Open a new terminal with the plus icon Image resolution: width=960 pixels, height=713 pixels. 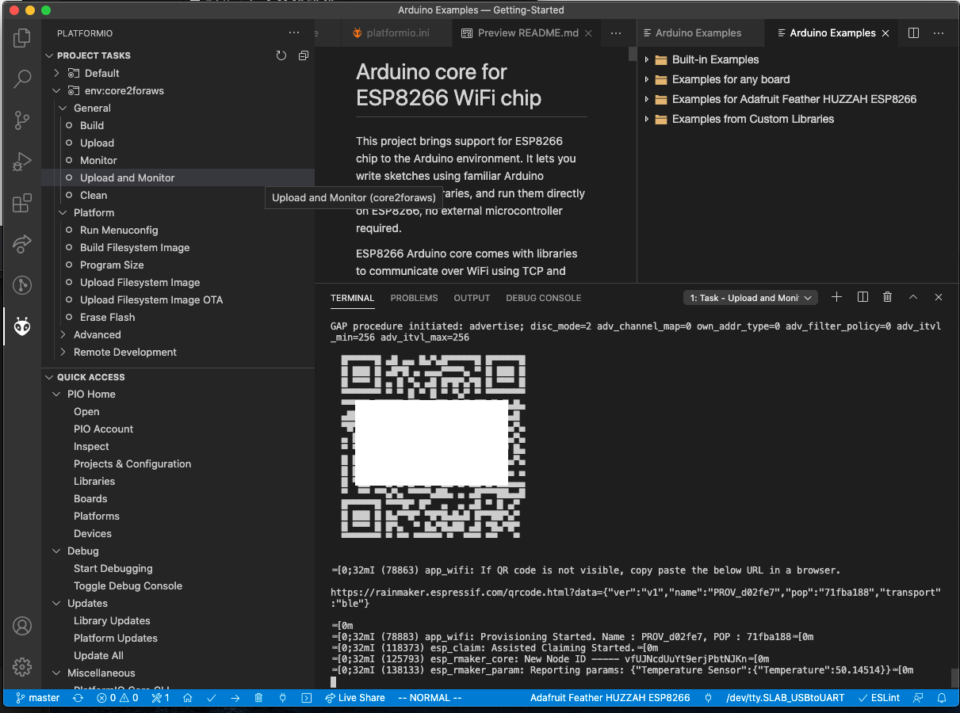click(x=837, y=297)
